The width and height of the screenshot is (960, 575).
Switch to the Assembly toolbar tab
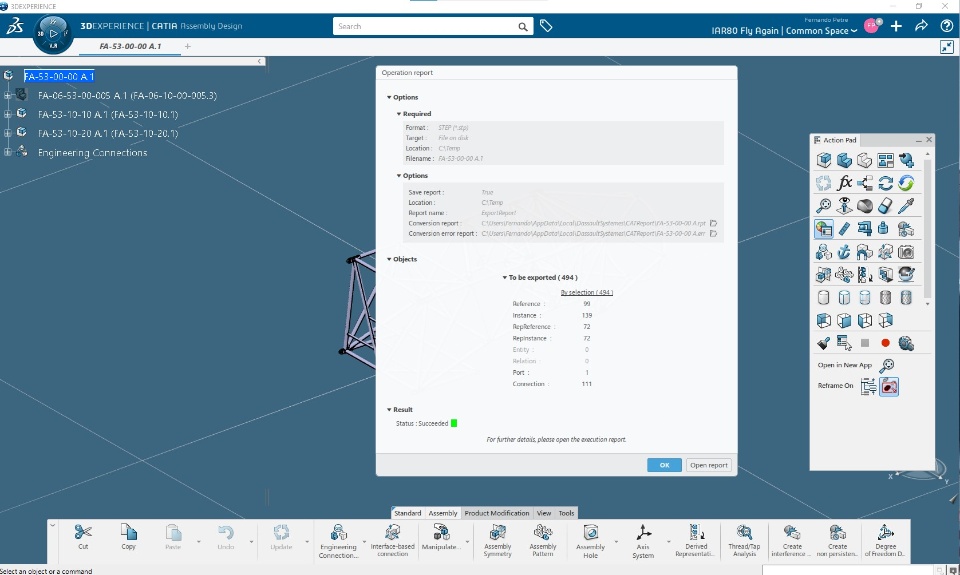tap(443, 513)
